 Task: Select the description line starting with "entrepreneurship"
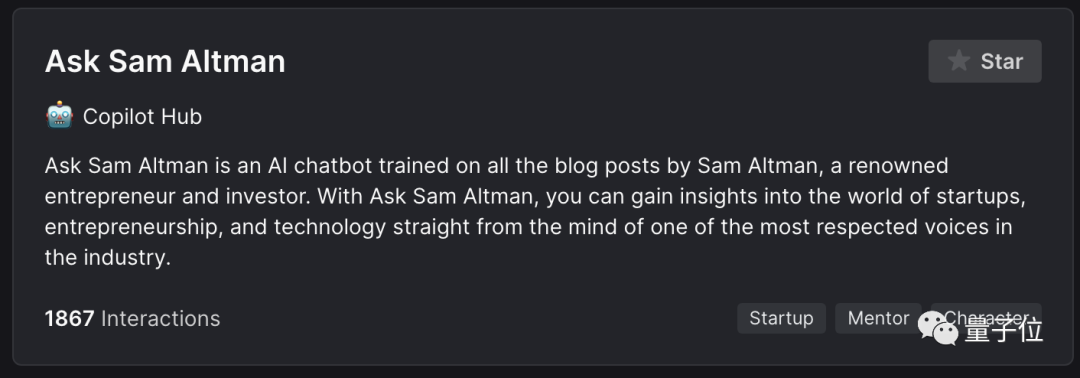(528, 227)
